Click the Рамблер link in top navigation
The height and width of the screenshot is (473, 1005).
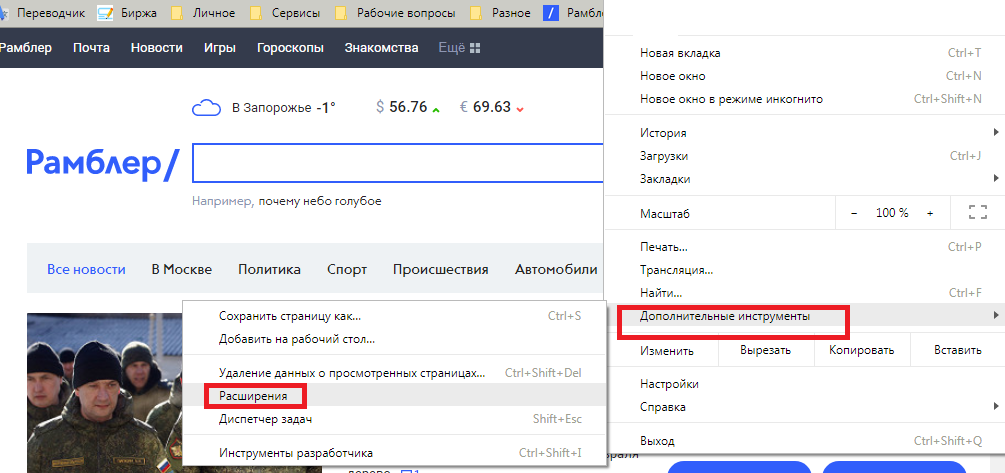point(26,47)
